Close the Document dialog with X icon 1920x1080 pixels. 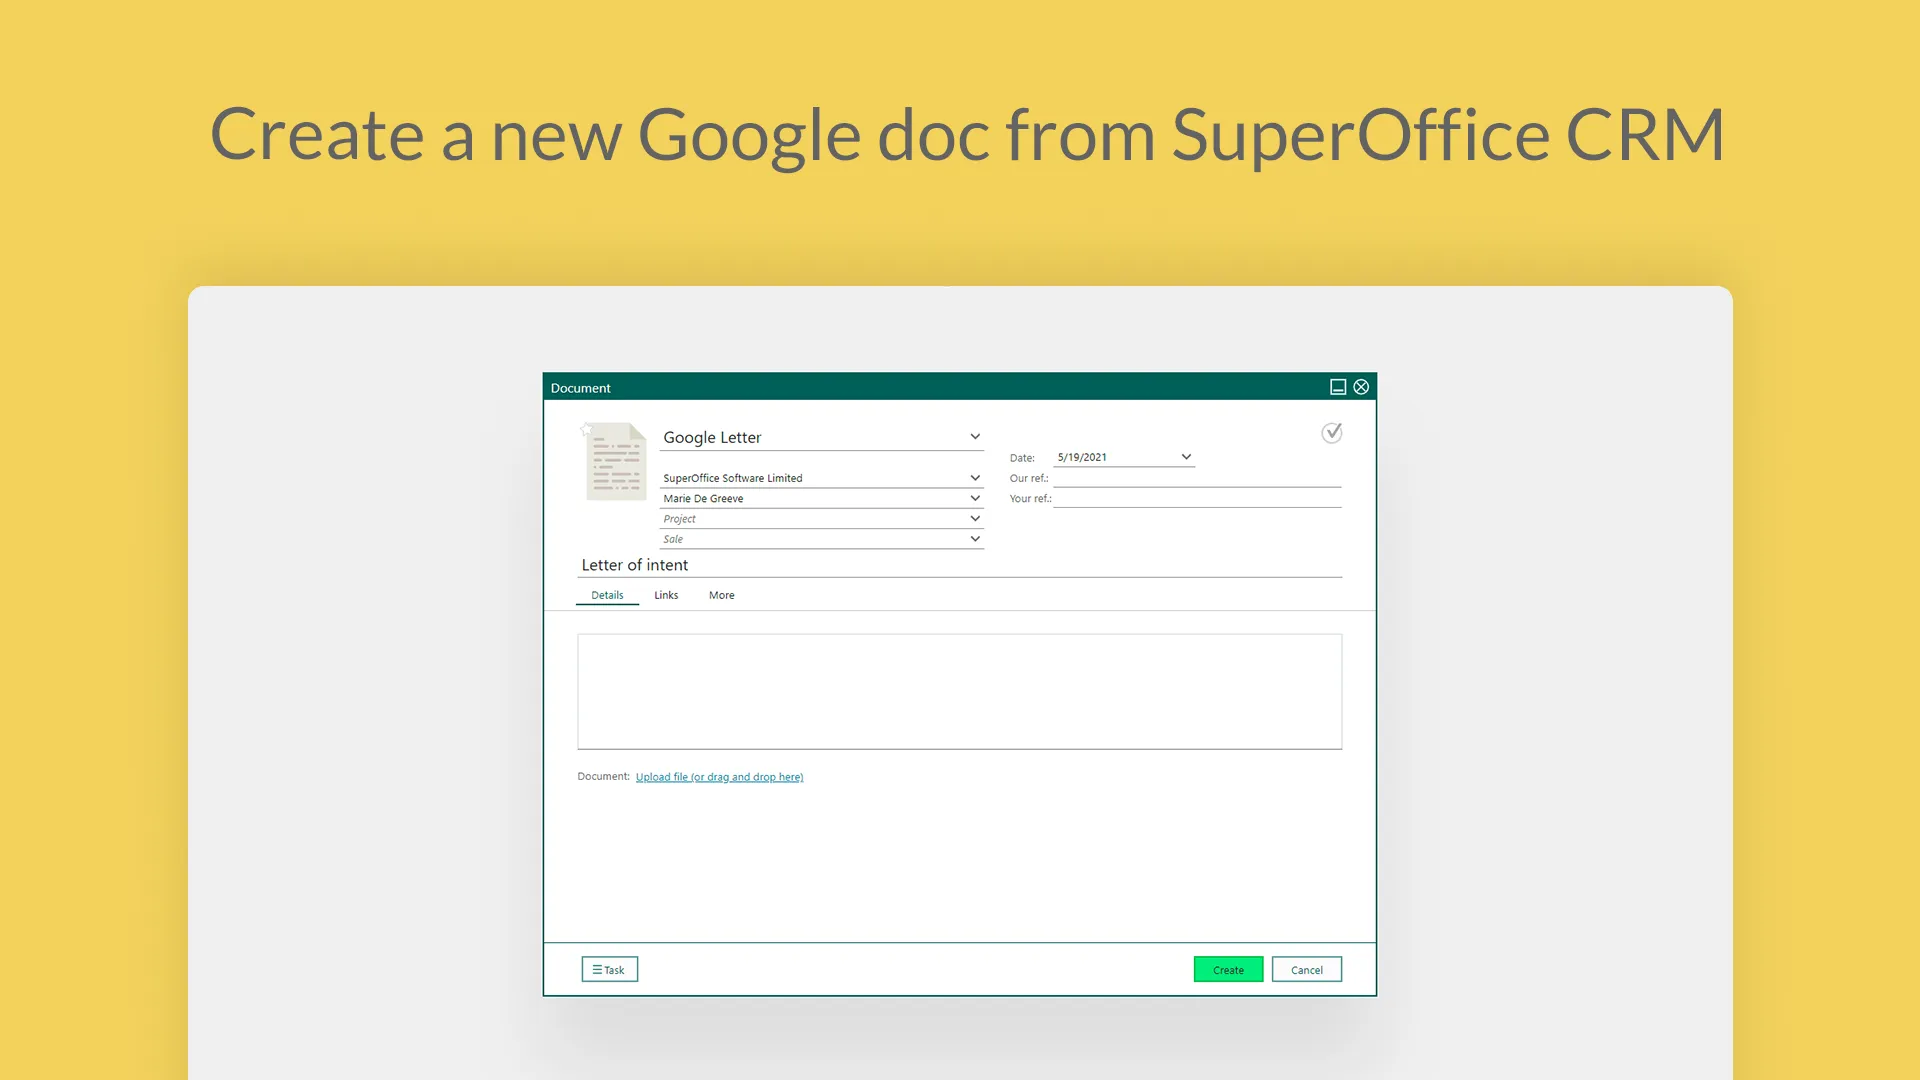click(x=1361, y=387)
